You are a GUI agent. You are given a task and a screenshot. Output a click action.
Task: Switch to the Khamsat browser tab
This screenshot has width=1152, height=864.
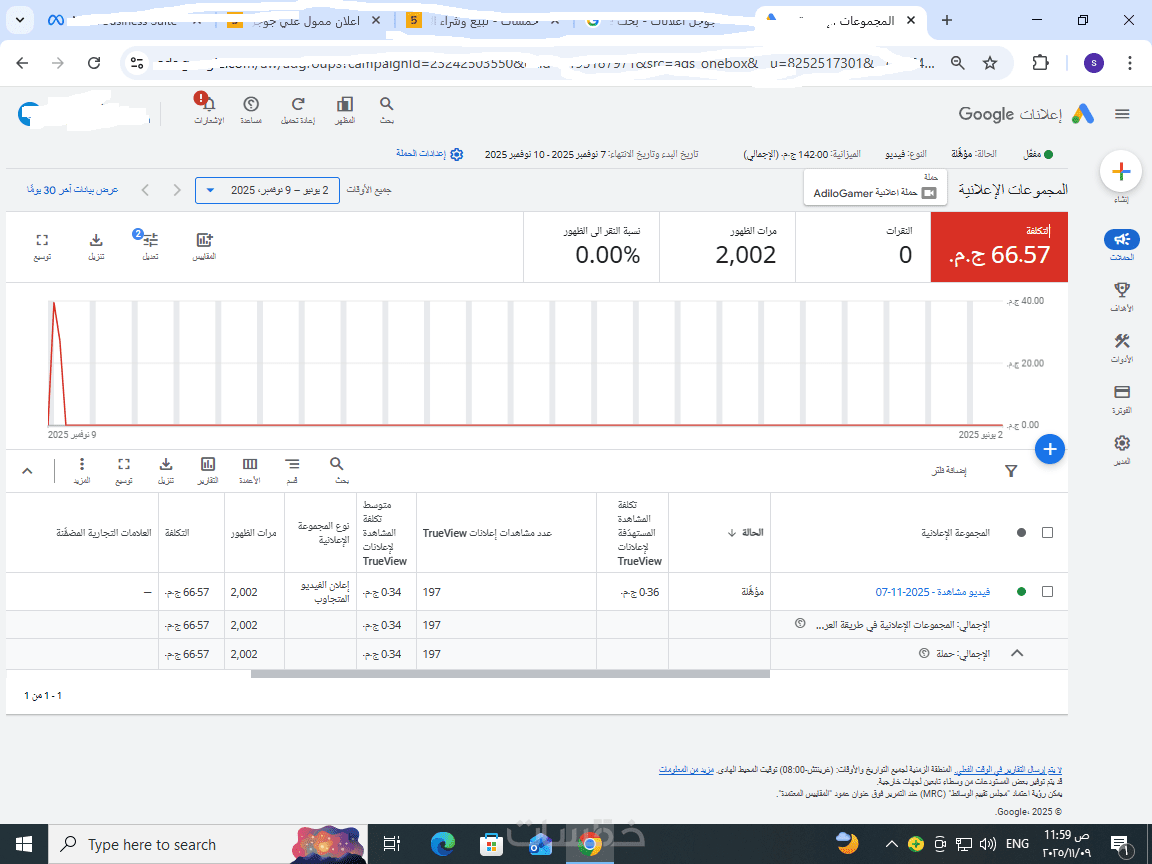[x=485, y=21]
